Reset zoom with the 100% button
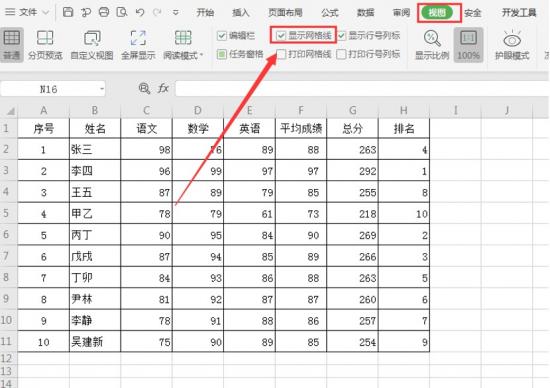550x388 pixels. coord(469,45)
